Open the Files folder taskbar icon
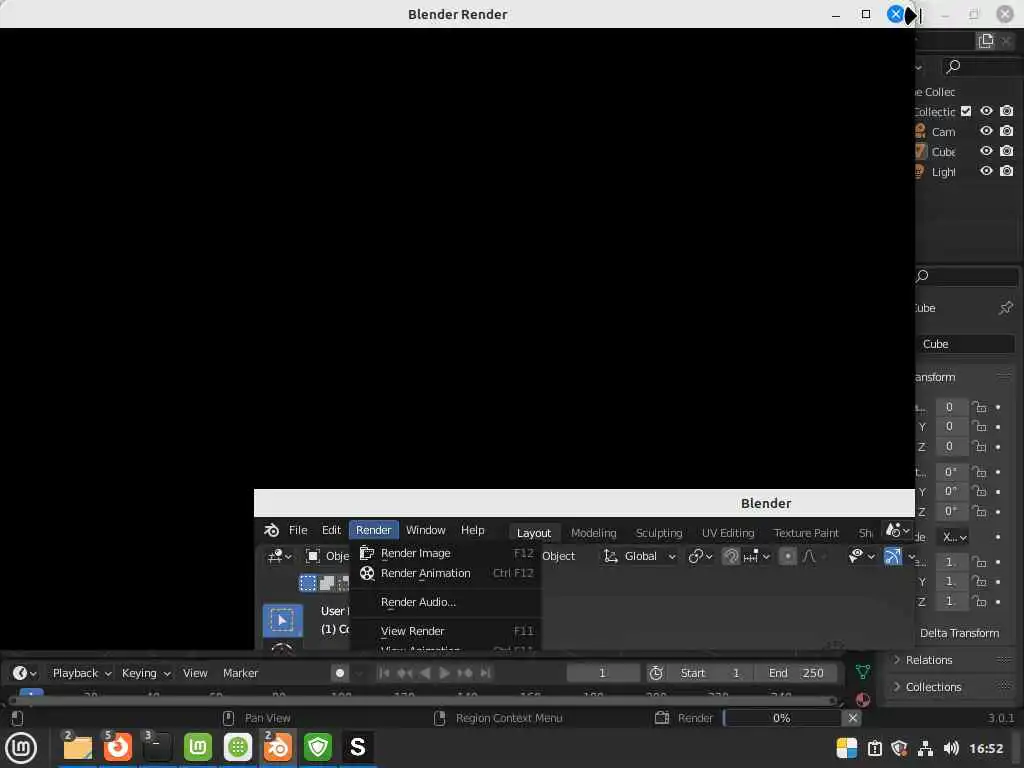This screenshot has height=768, width=1024. coord(78,748)
